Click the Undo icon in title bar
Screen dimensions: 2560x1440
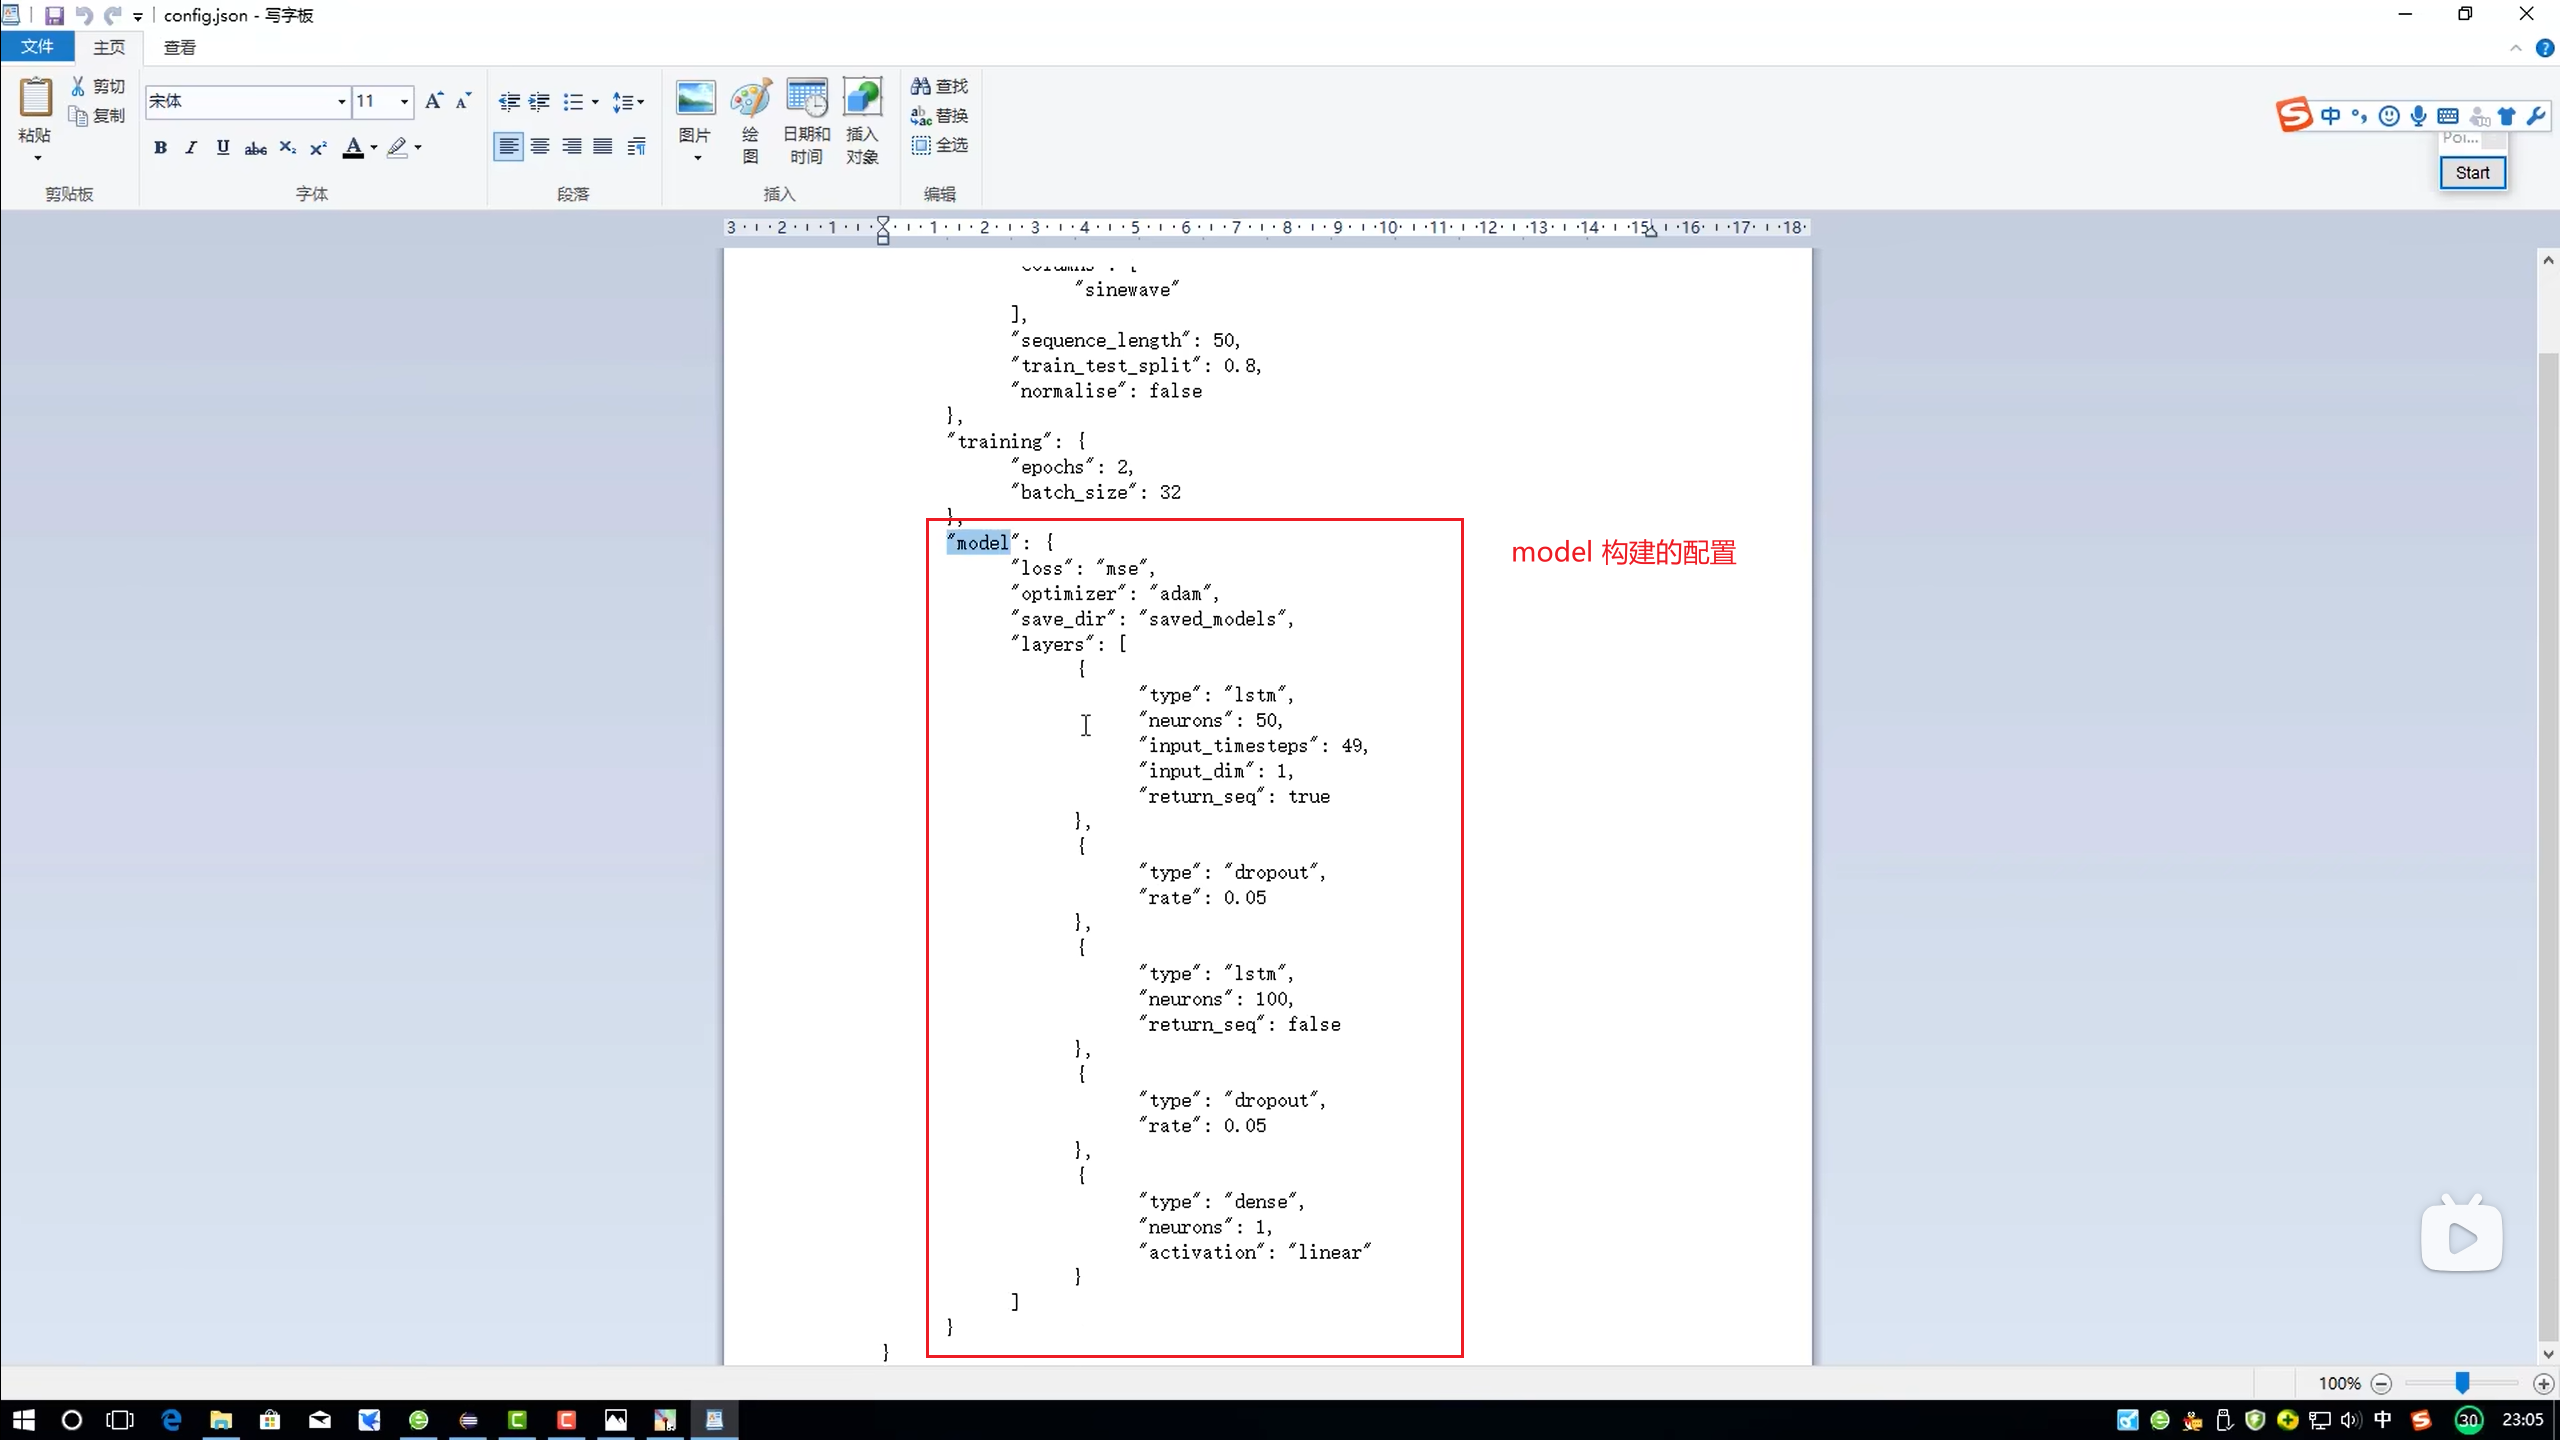pyautogui.click(x=84, y=15)
